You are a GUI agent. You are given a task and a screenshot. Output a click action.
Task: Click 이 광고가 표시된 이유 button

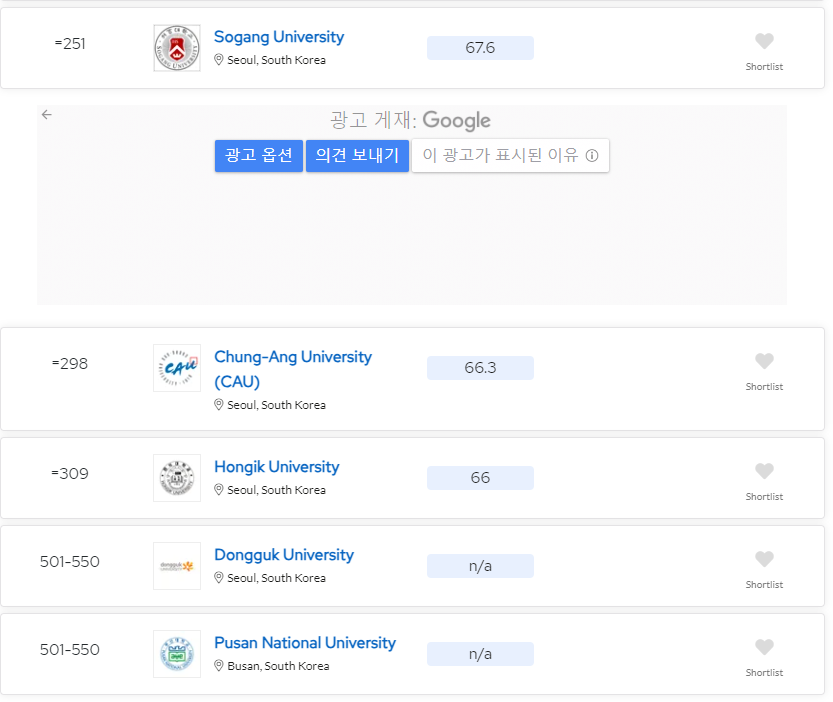[511, 156]
